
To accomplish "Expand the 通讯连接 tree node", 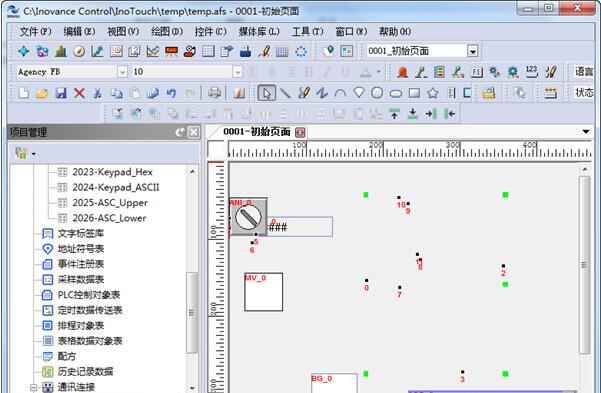I will 34,388.
